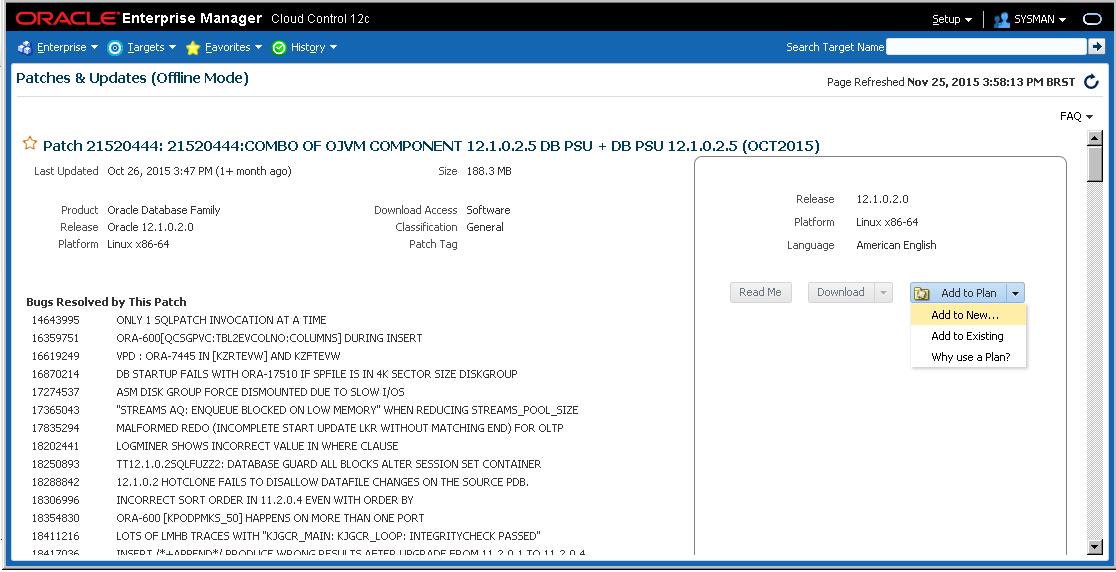Click bug number 18250893
Viewport: 1116px width, 572px height.
point(55,464)
